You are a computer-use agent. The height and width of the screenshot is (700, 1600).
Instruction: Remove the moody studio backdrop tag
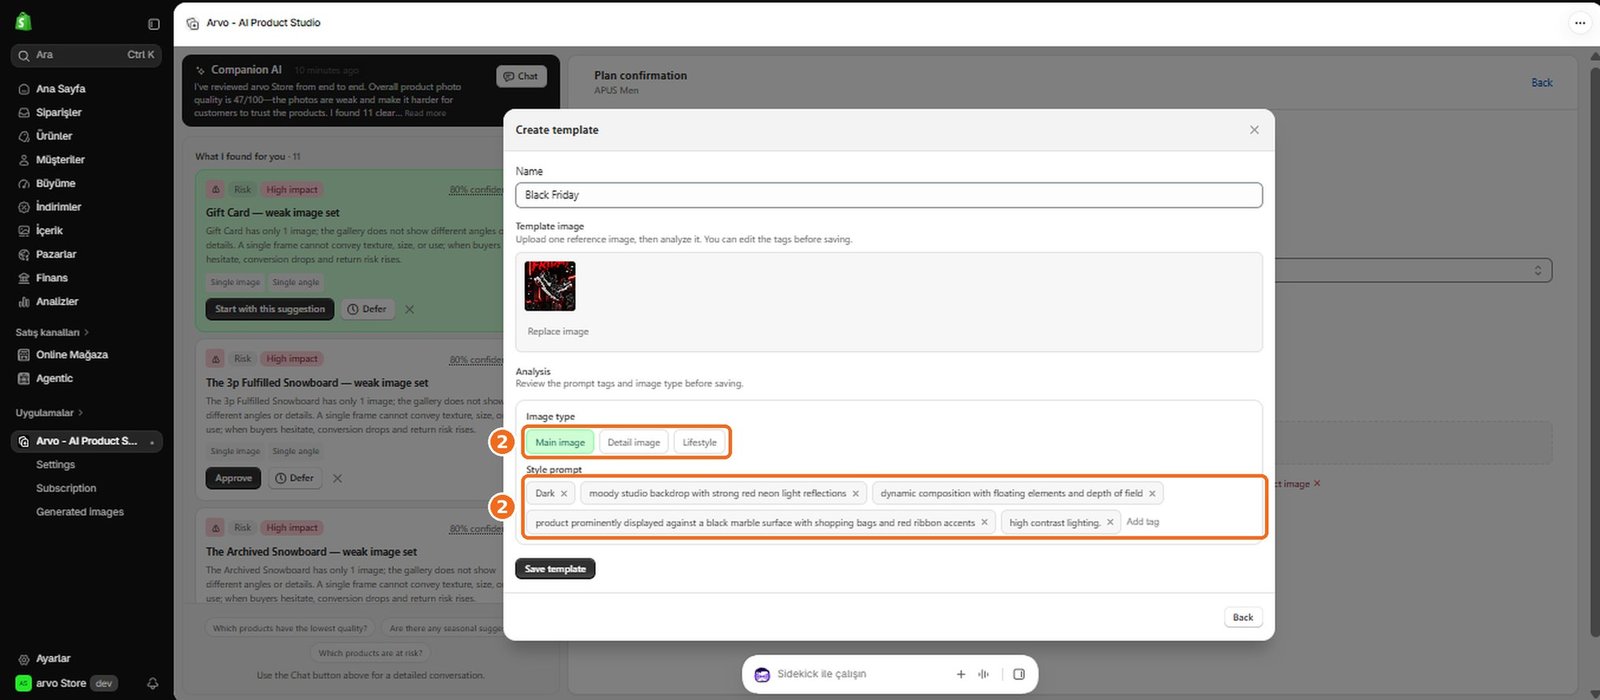point(855,494)
